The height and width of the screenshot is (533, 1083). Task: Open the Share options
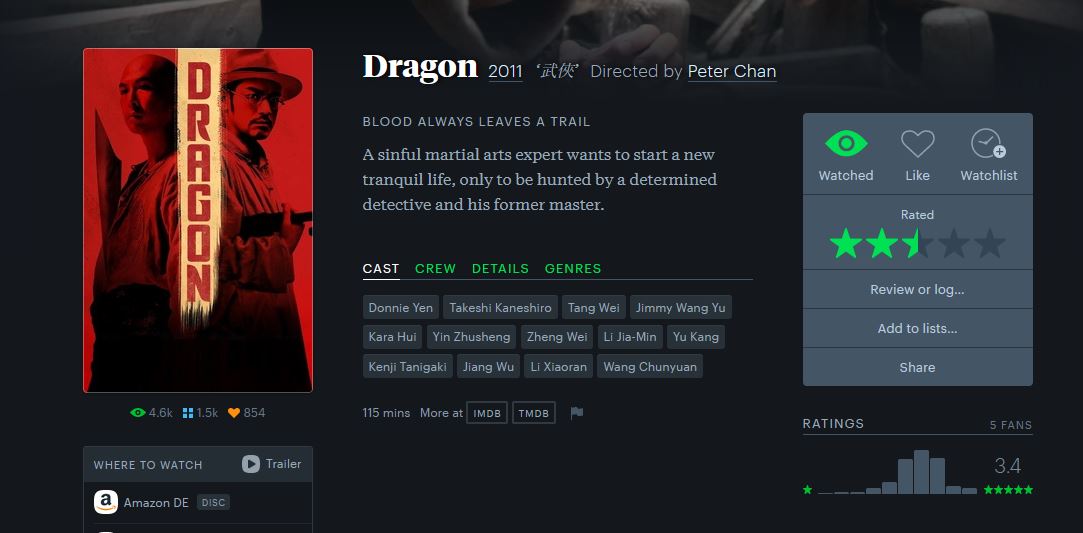pyautogui.click(x=917, y=367)
